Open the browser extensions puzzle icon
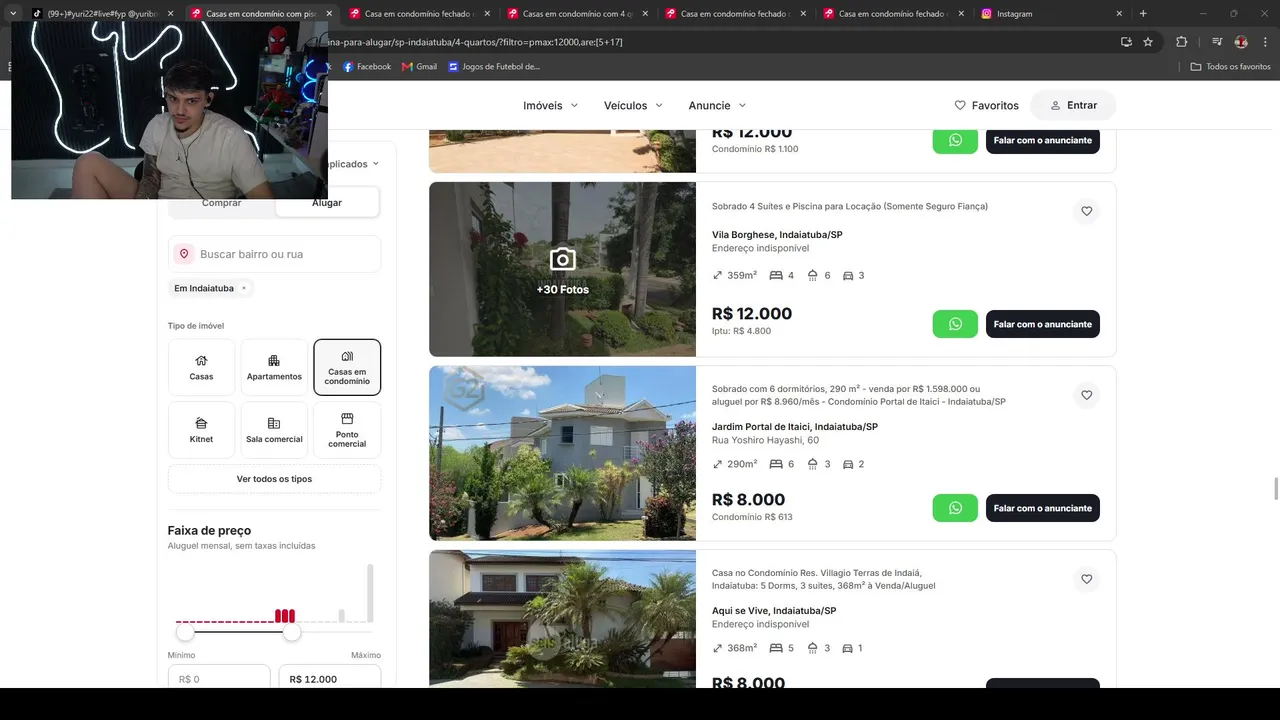This screenshot has width=1280, height=720. coord(1182,42)
